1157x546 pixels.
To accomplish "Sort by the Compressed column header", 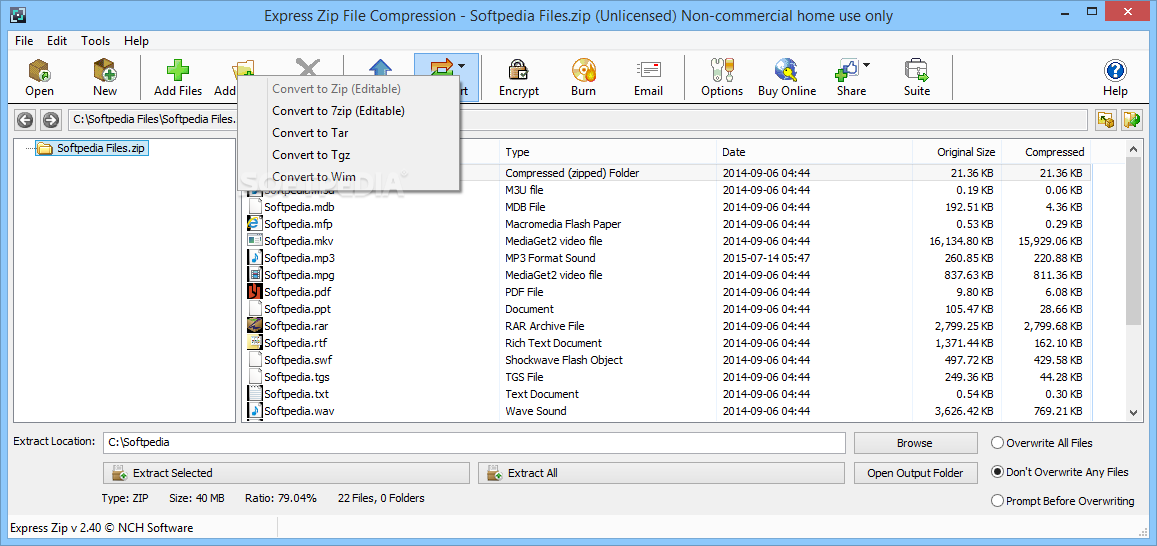I will pyautogui.click(x=1046, y=152).
